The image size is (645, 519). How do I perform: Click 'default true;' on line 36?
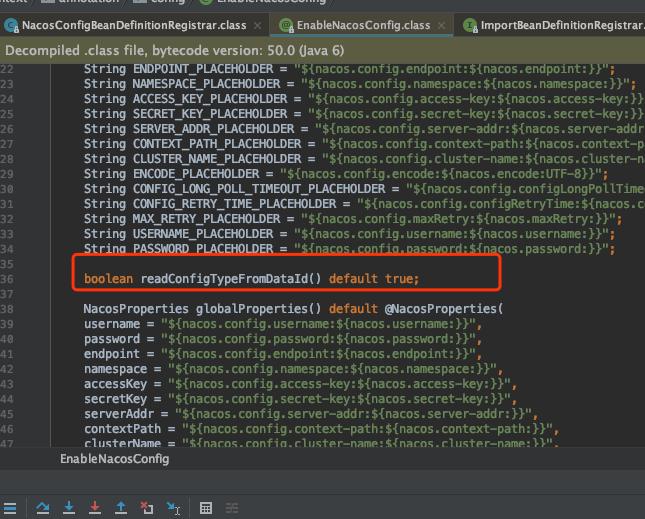(374, 279)
